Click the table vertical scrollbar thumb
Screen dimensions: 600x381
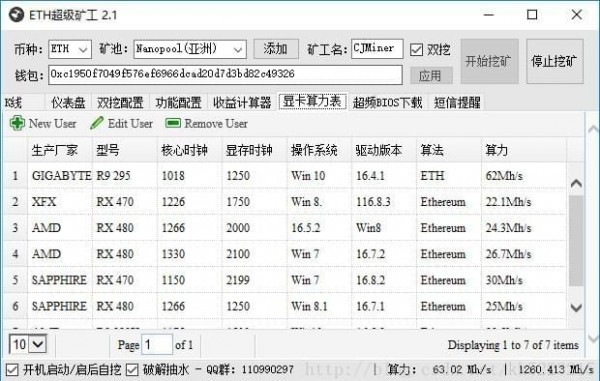576,240
